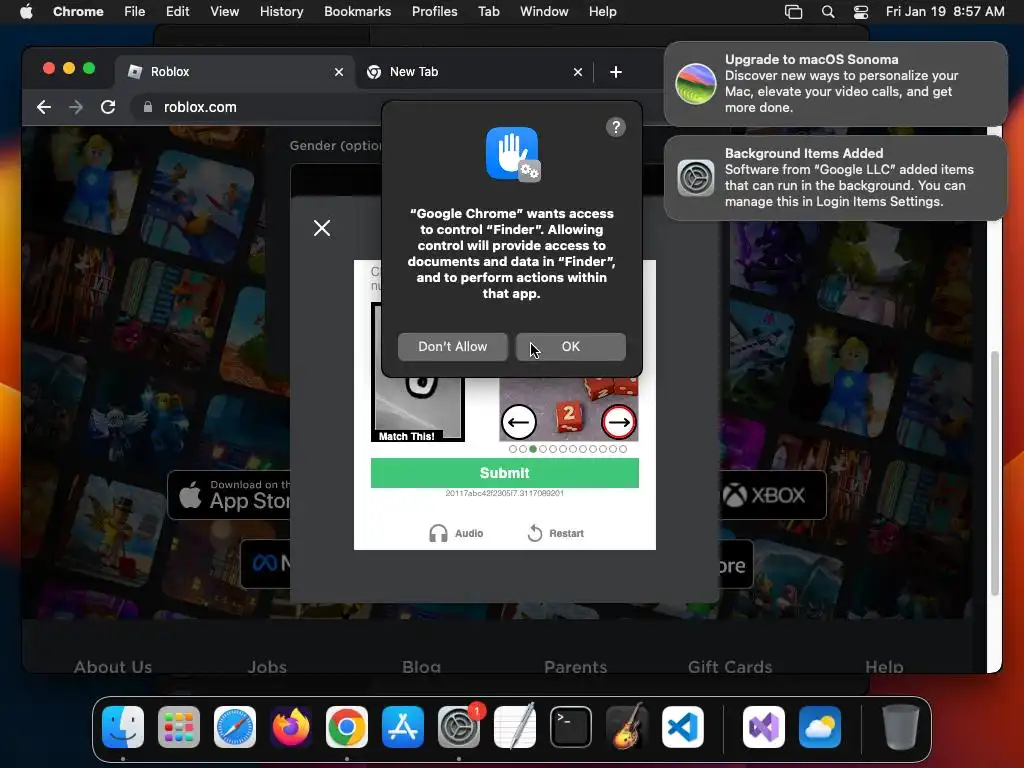This screenshot has height=768, width=1024.
Task: Switch to the New Tab tab
Action: pyautogui.click(x=475, y=72)
